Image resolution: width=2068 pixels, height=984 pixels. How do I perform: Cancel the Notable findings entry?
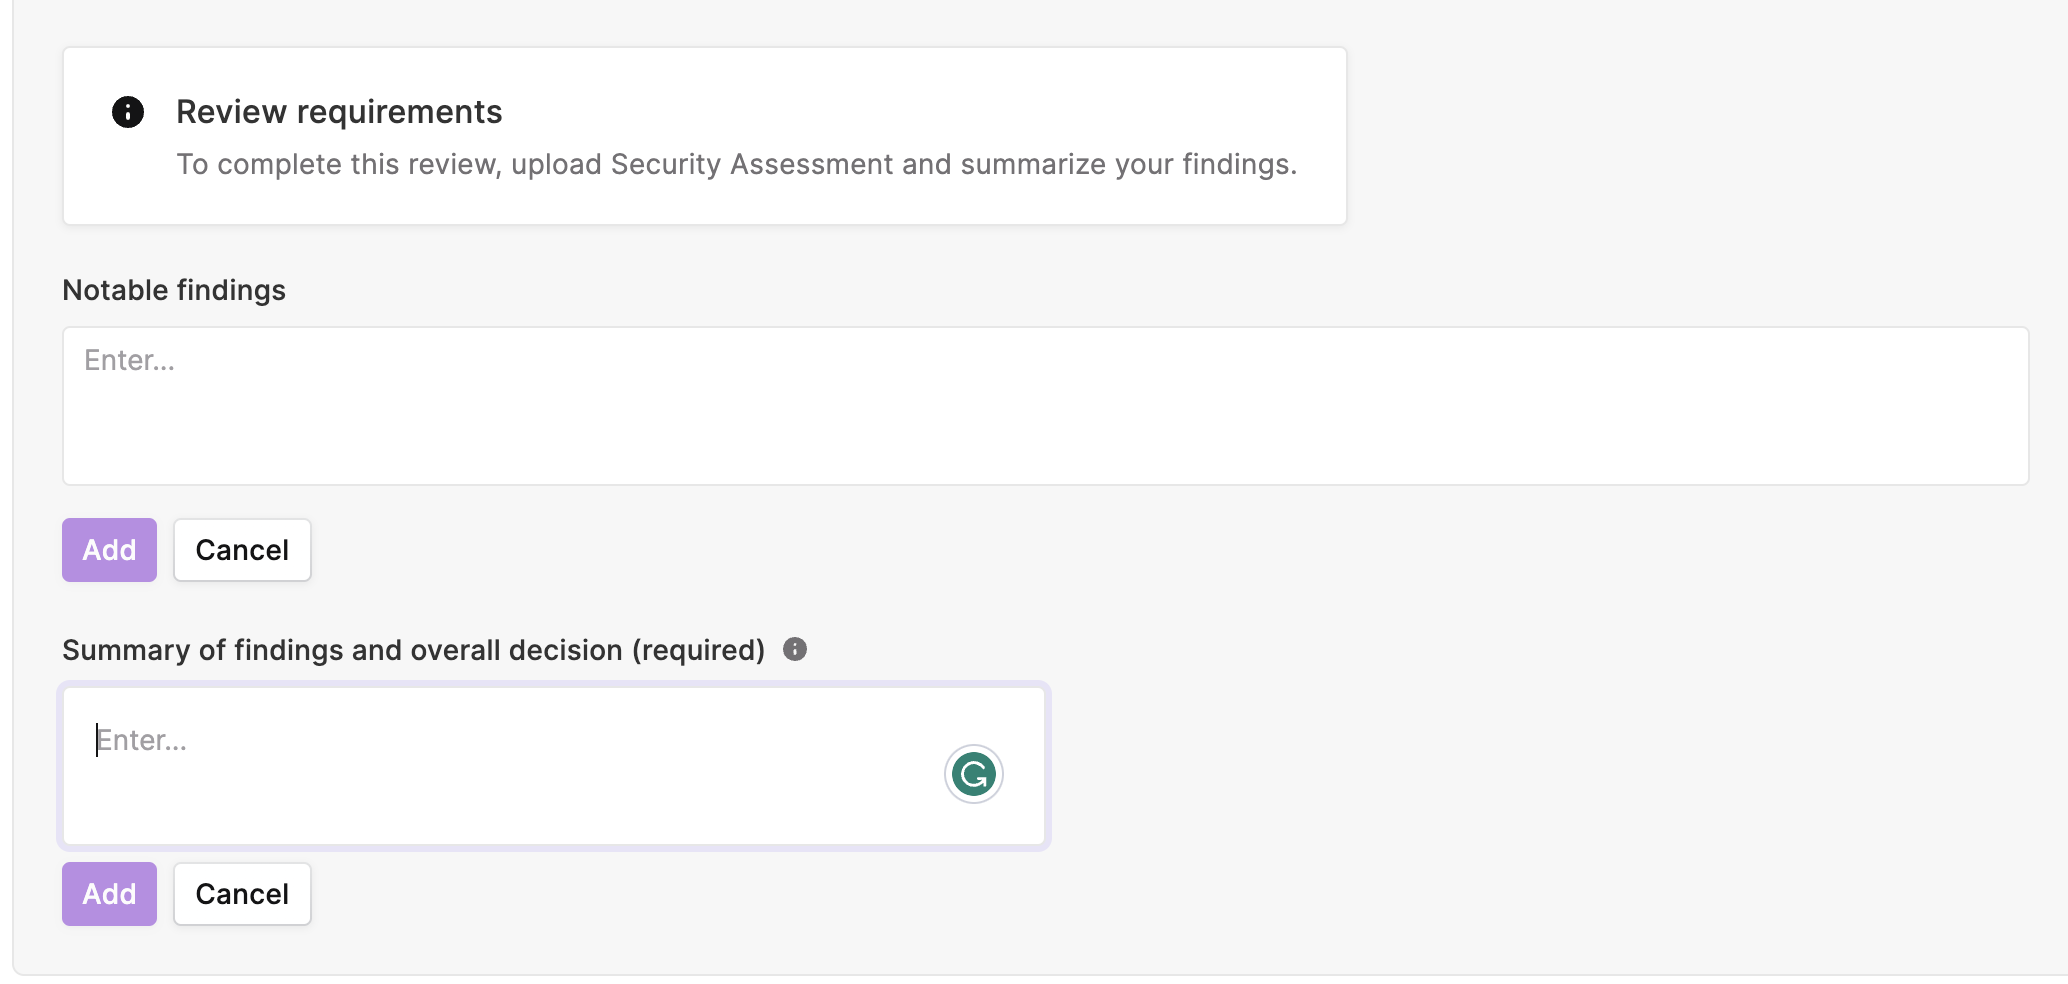(x=242, y=550)
